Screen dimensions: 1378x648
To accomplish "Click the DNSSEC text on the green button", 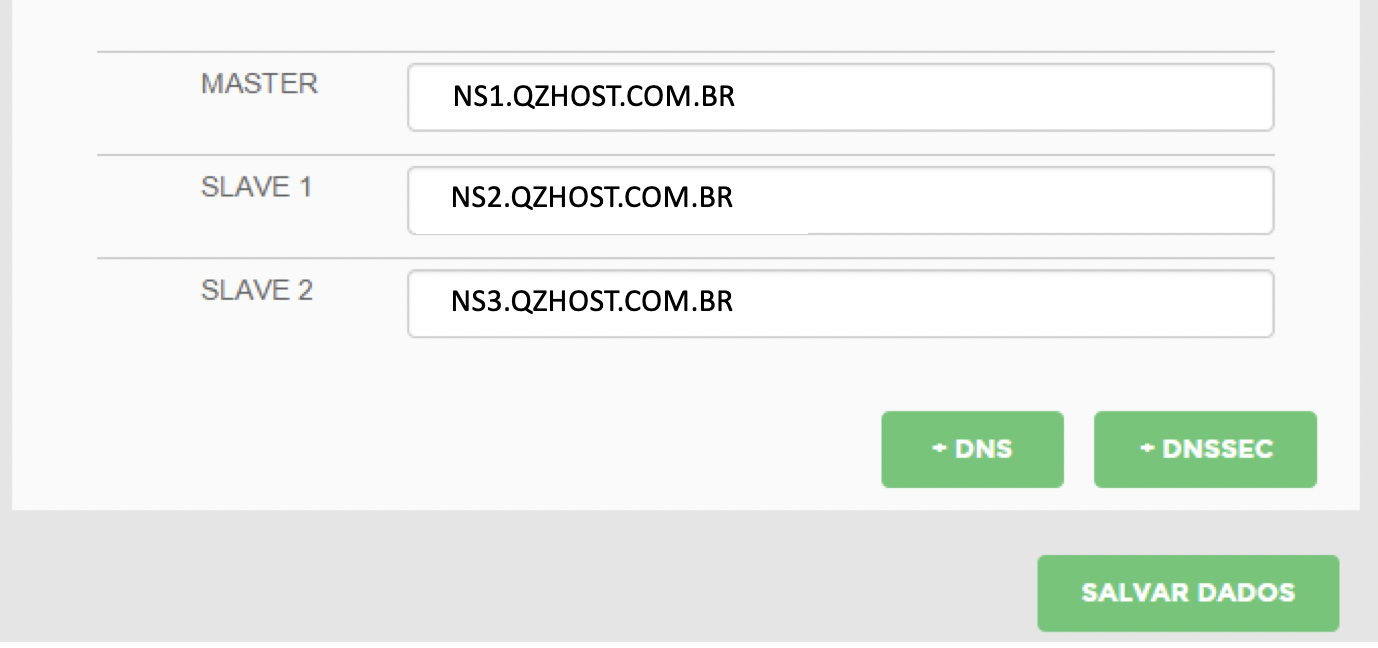I will click(1217, 449).
